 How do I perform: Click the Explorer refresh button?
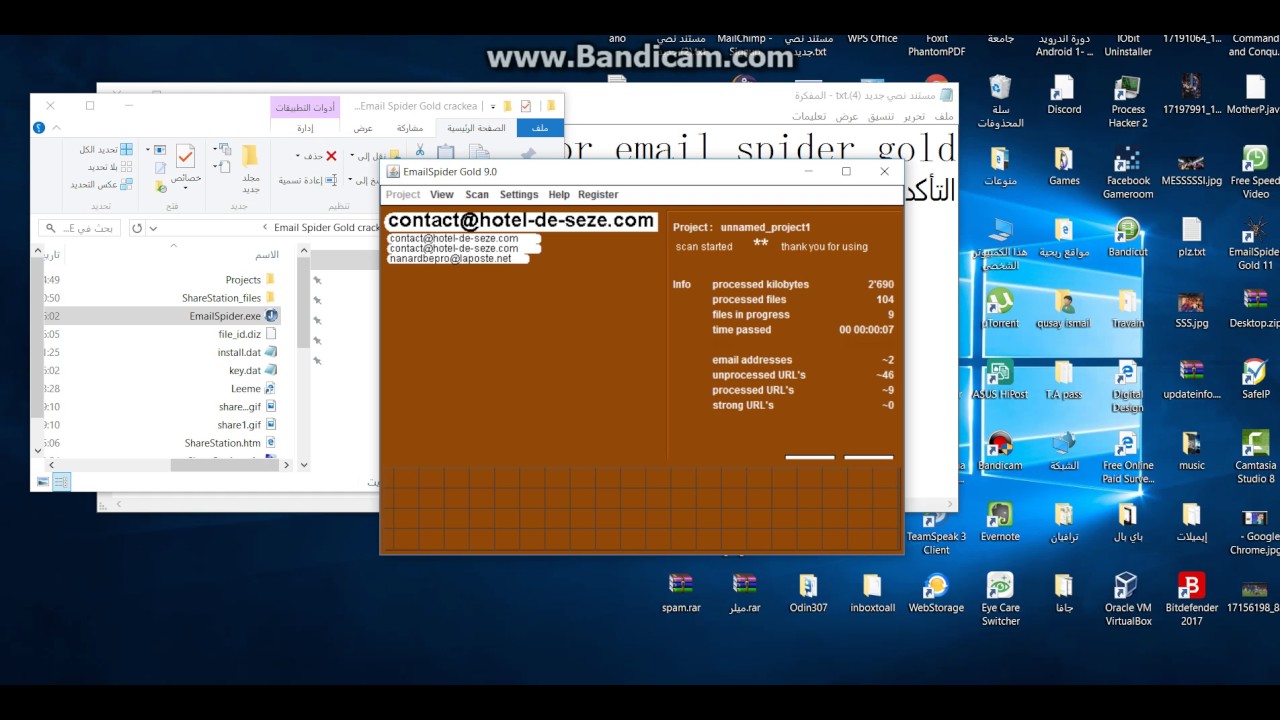[137, 228]
